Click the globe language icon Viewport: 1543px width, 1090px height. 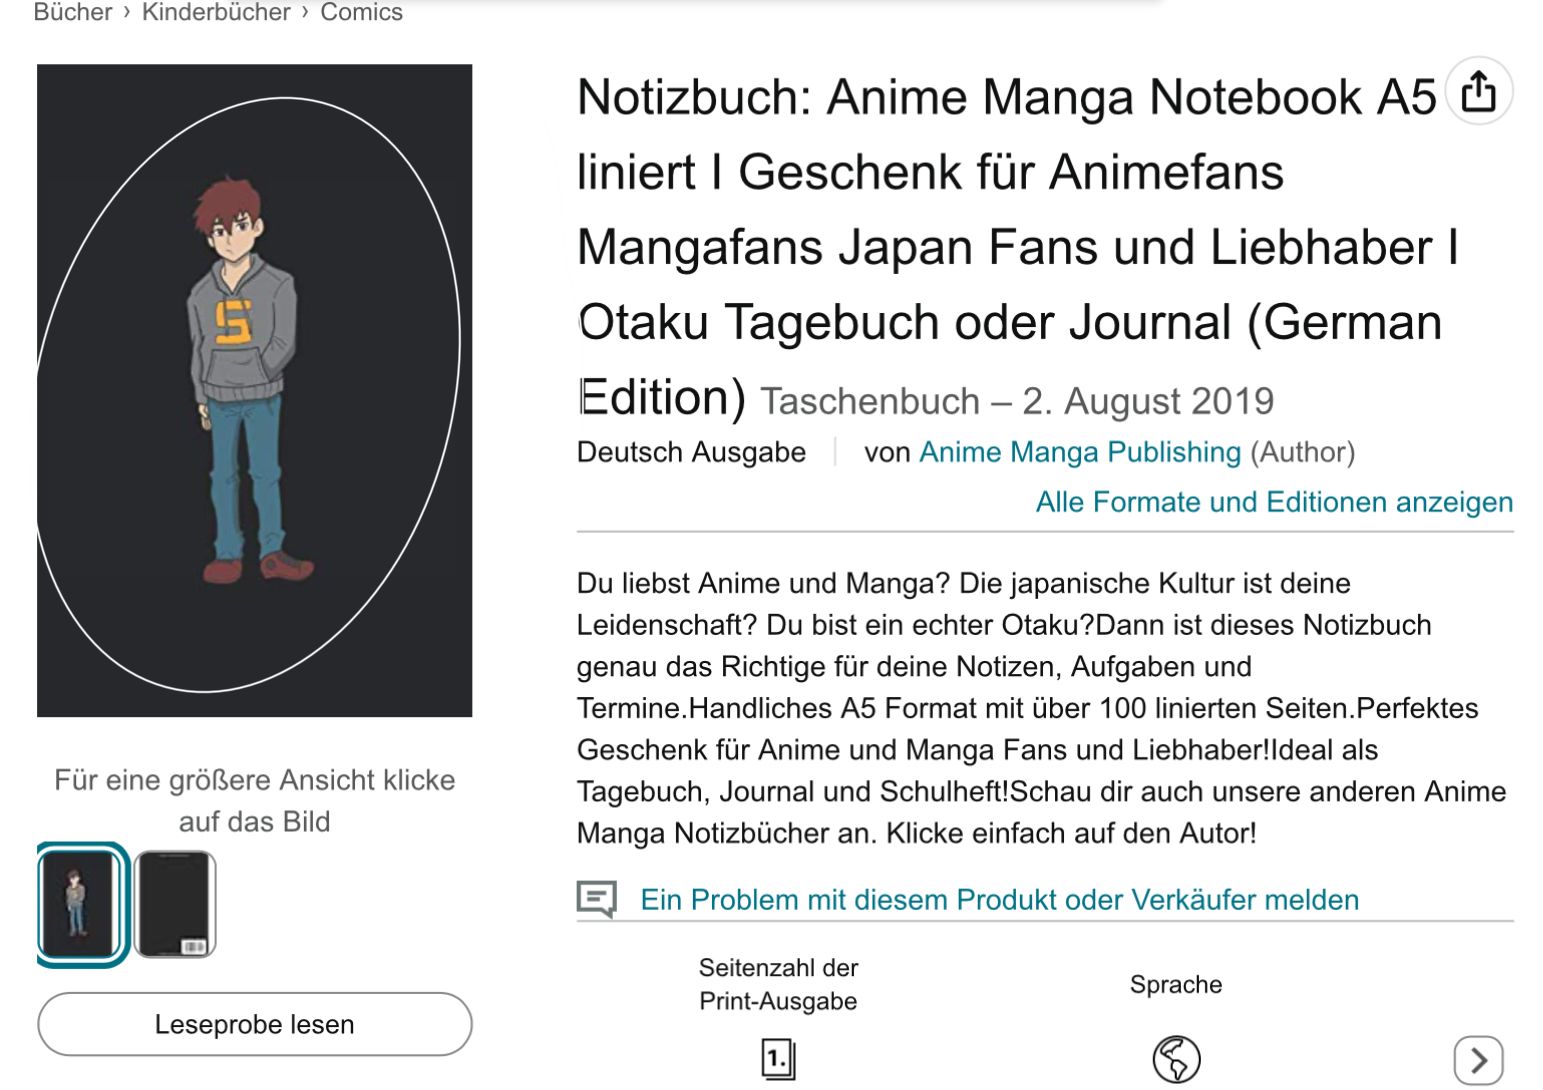(x=1176, y=1059)
